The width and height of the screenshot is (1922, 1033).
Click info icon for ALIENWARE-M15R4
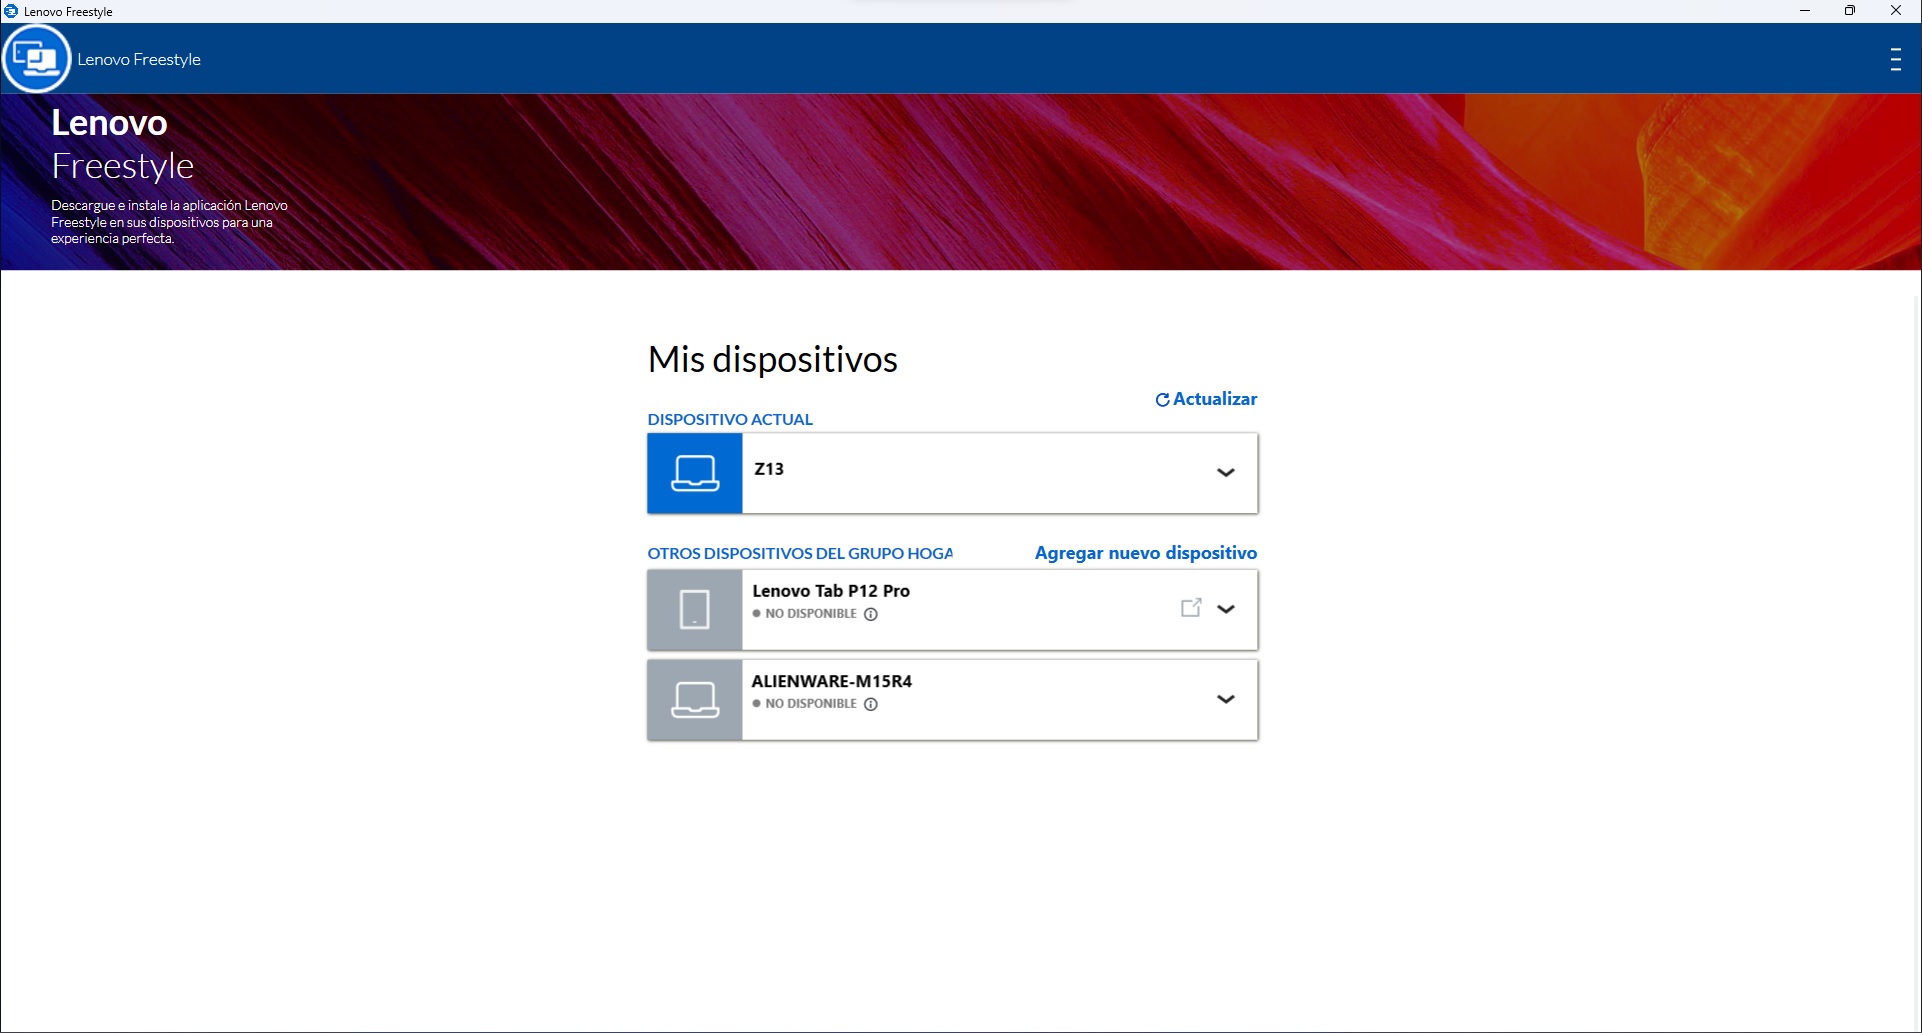coord(871,704)
